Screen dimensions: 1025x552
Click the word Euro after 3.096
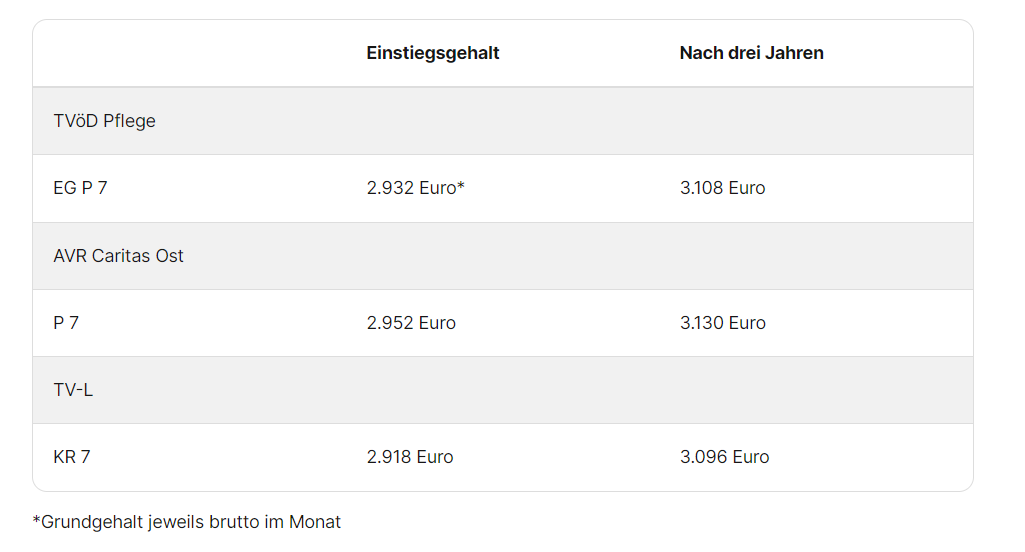[x=750, y=457]
